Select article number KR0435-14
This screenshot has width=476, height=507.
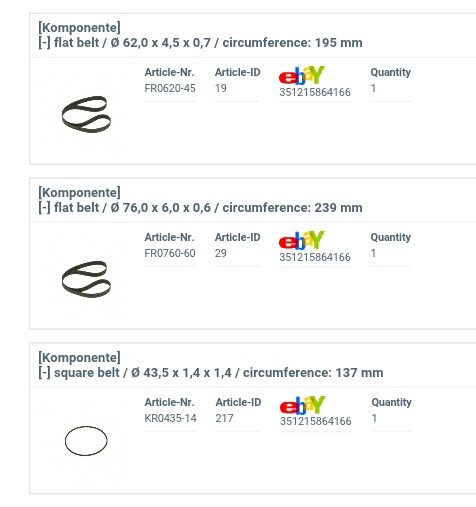click(171, 418)
